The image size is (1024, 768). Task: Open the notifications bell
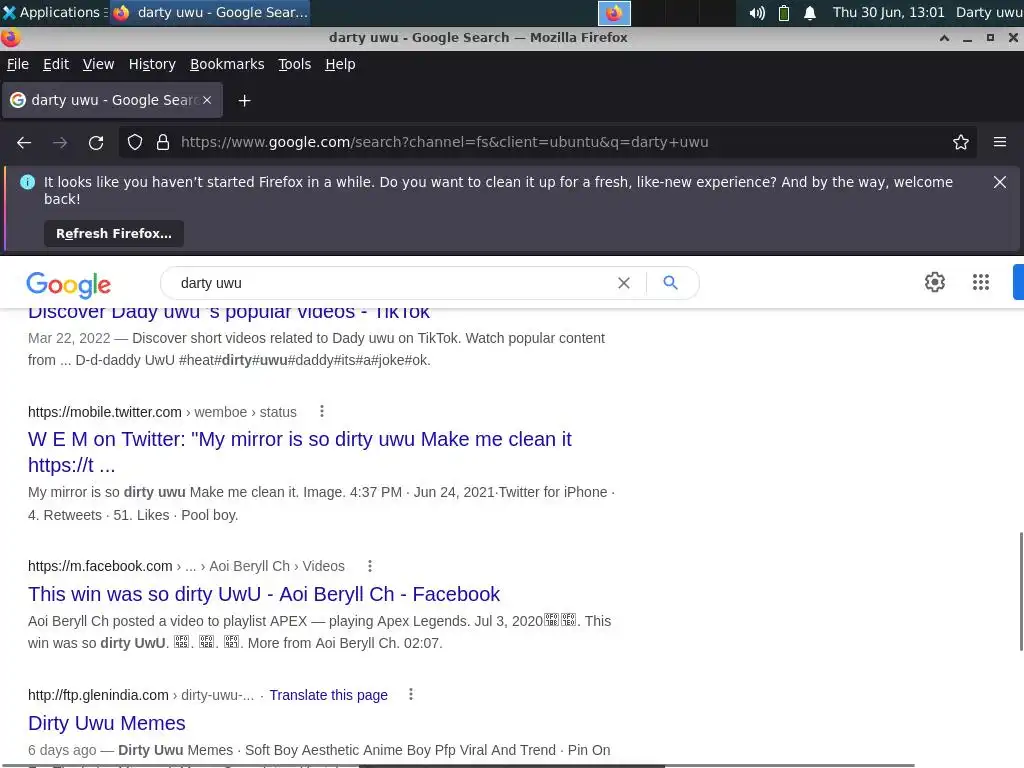coord(810,13)
